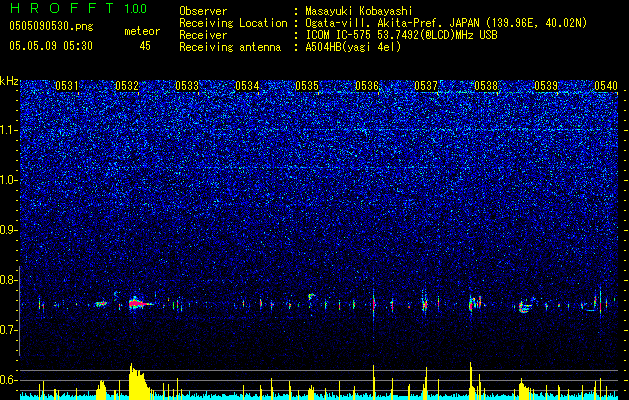Click the 0535 time marker
Viewport: 629px width, 400px height.
pos(307,86)
